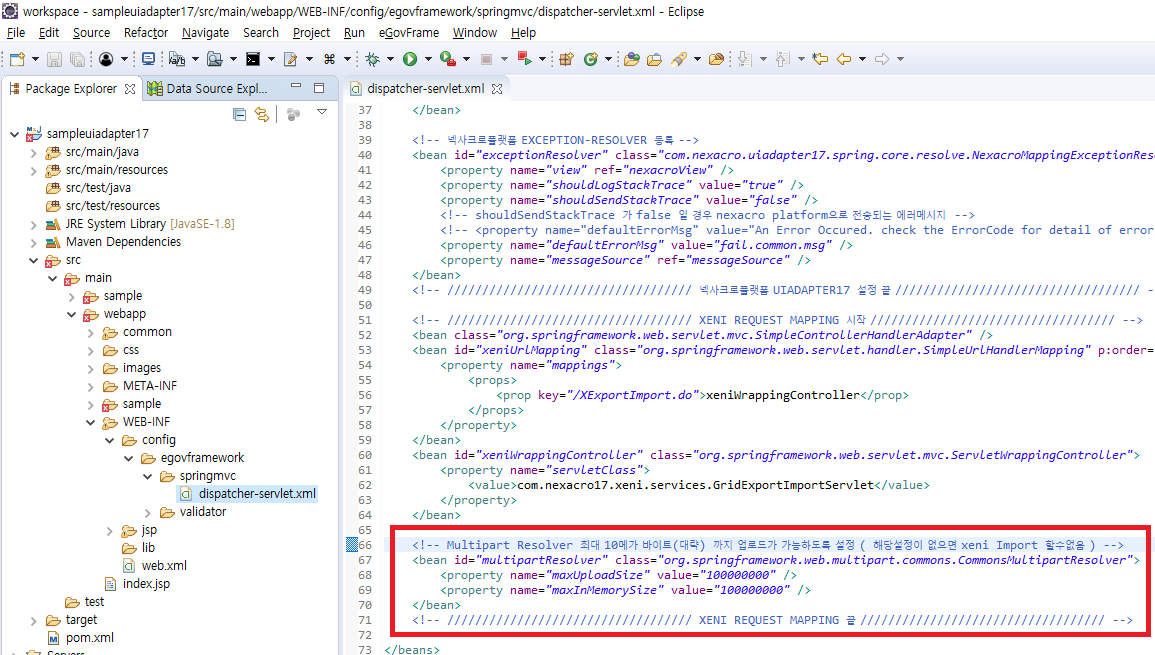
Task: Close the dispatcher-servlet.xml editor tab
Action: coord(497,89)
